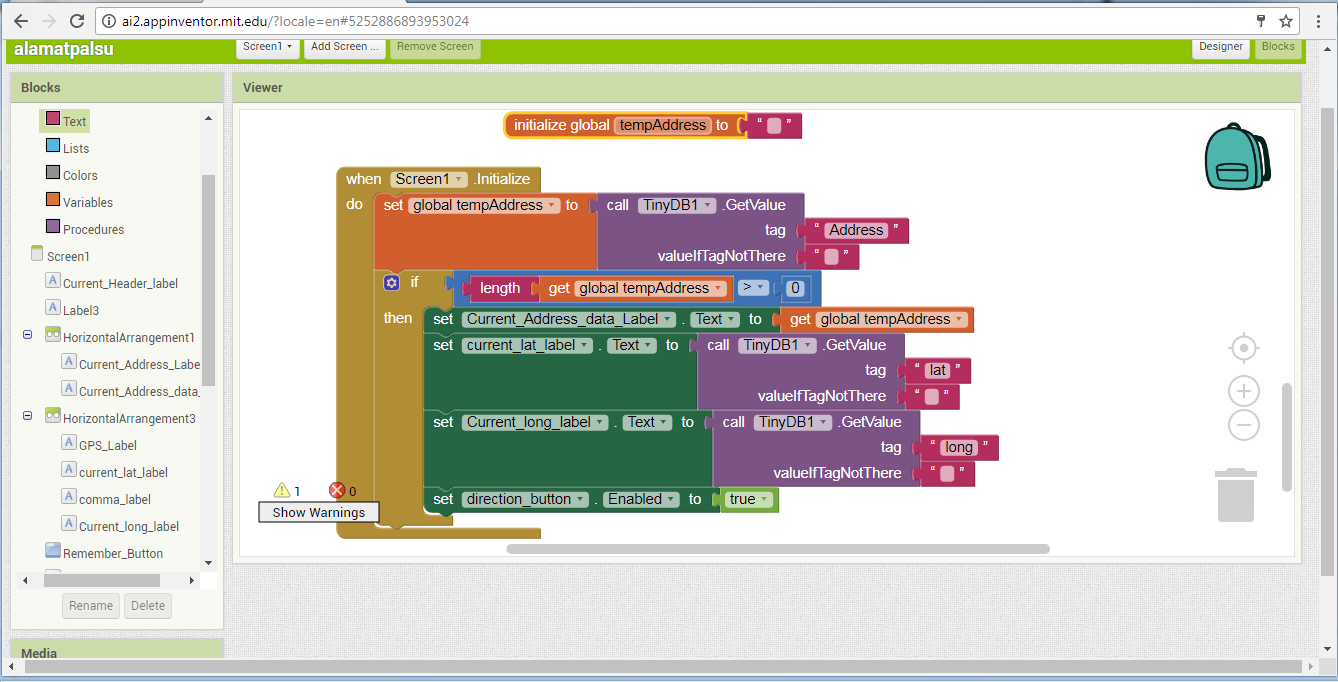Screen dimensions: 1338x682
Task: Click the trash can icon
Action: [1236, 495]
